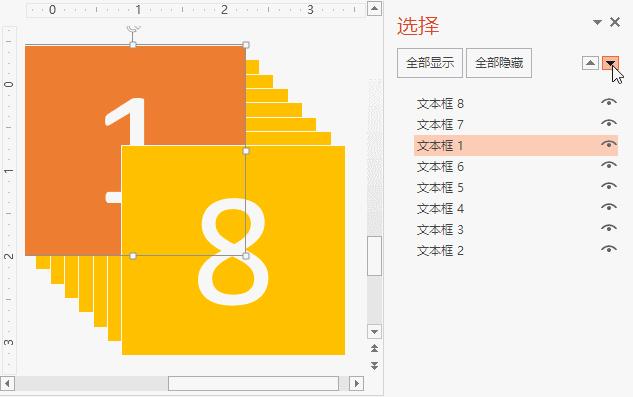Toggle visibility of 文本框 2
The height and width of the screenshot is (397, 633).
609,249
